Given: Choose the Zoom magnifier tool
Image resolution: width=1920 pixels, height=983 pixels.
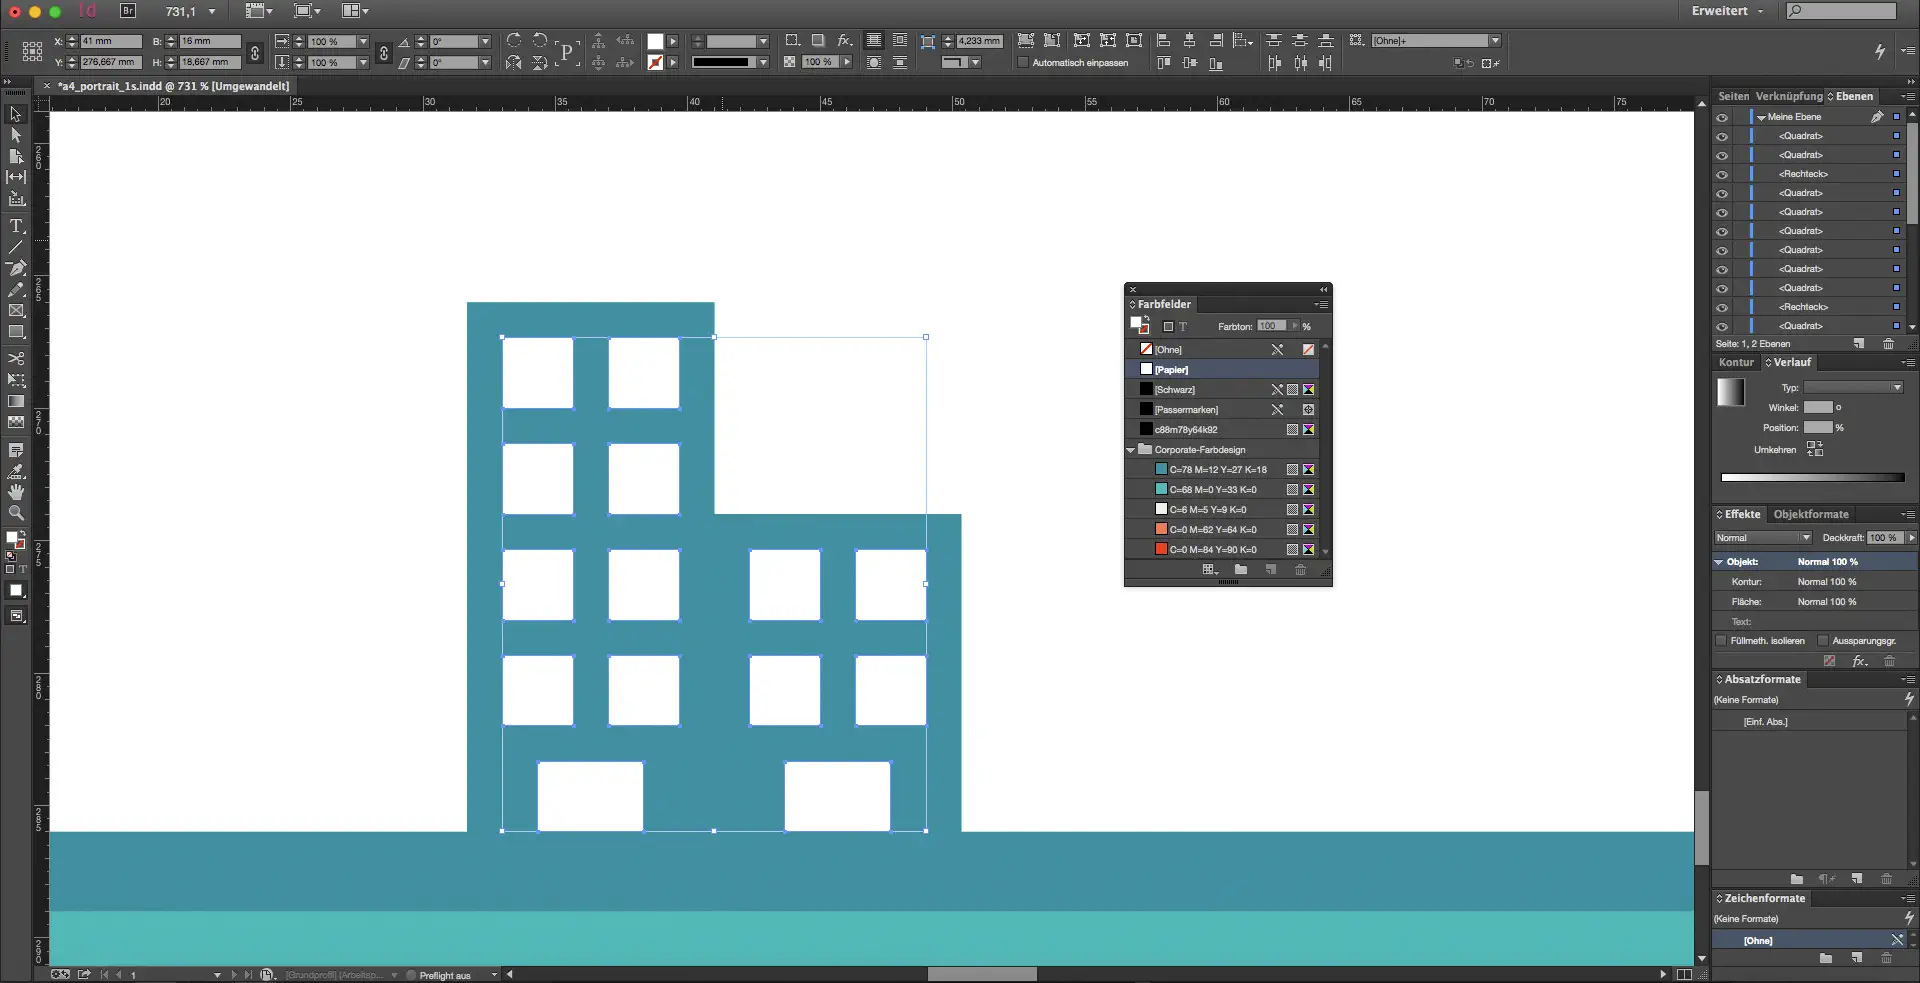Looking at the screenshot, I should (16, 513).
